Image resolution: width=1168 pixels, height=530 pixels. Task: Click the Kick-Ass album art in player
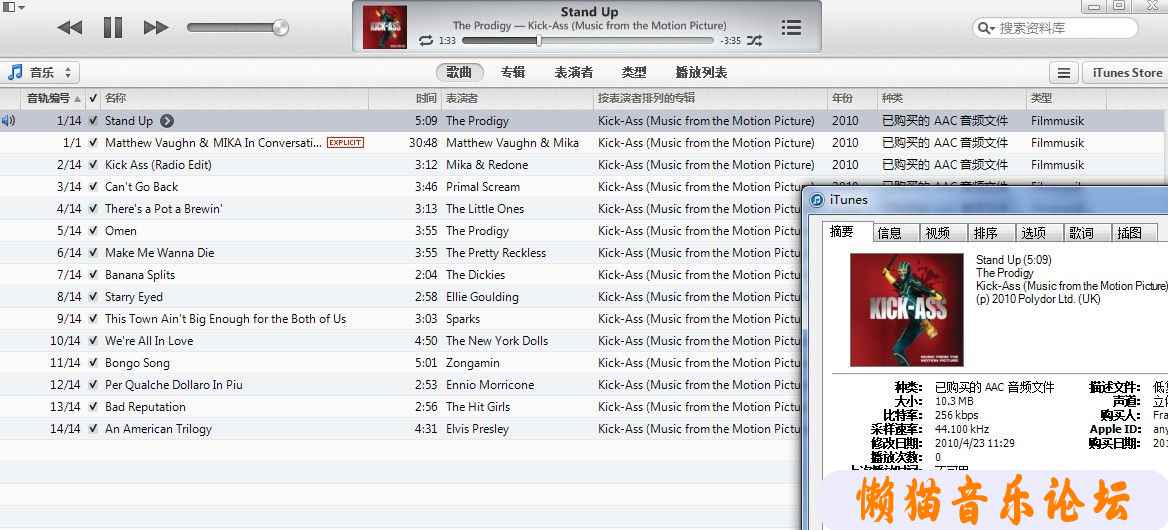click(385, 28)
